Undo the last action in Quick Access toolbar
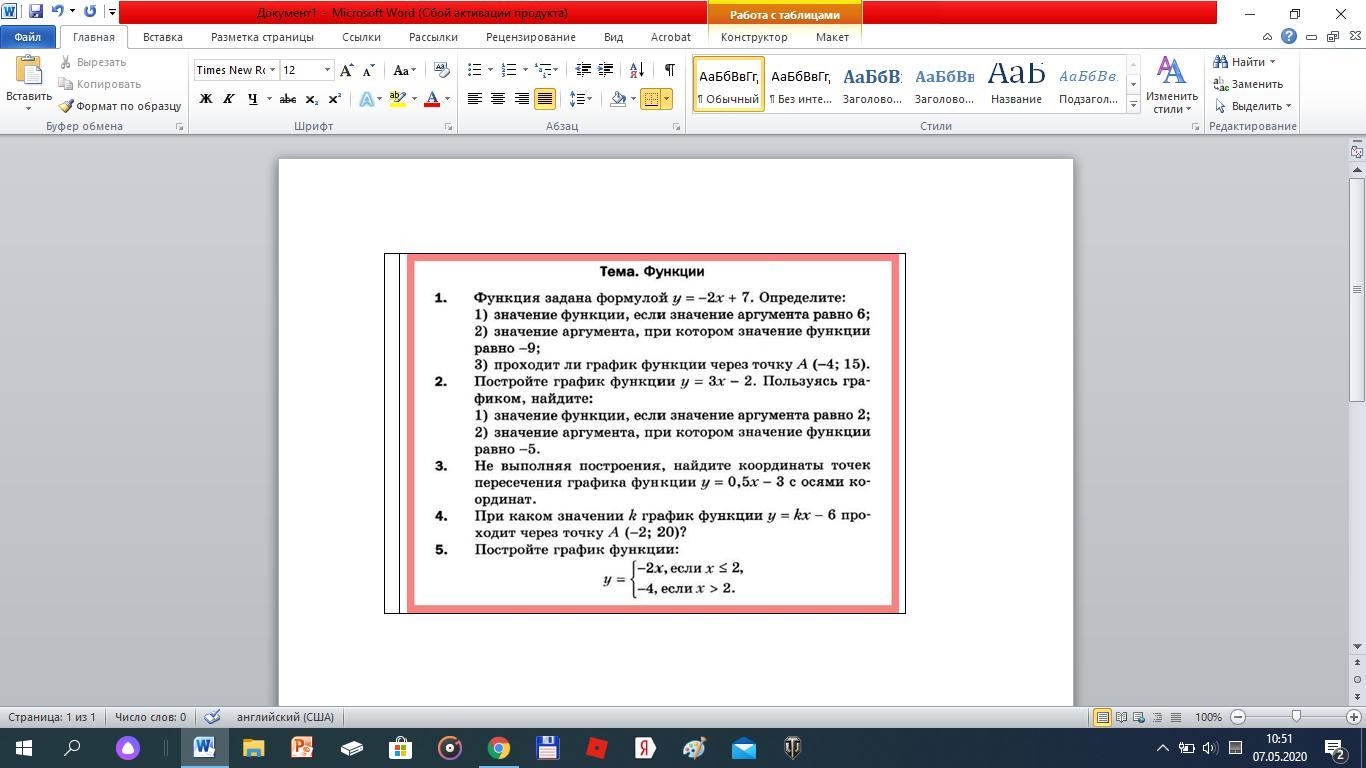 pyautogui.click(x=57, y=12)
